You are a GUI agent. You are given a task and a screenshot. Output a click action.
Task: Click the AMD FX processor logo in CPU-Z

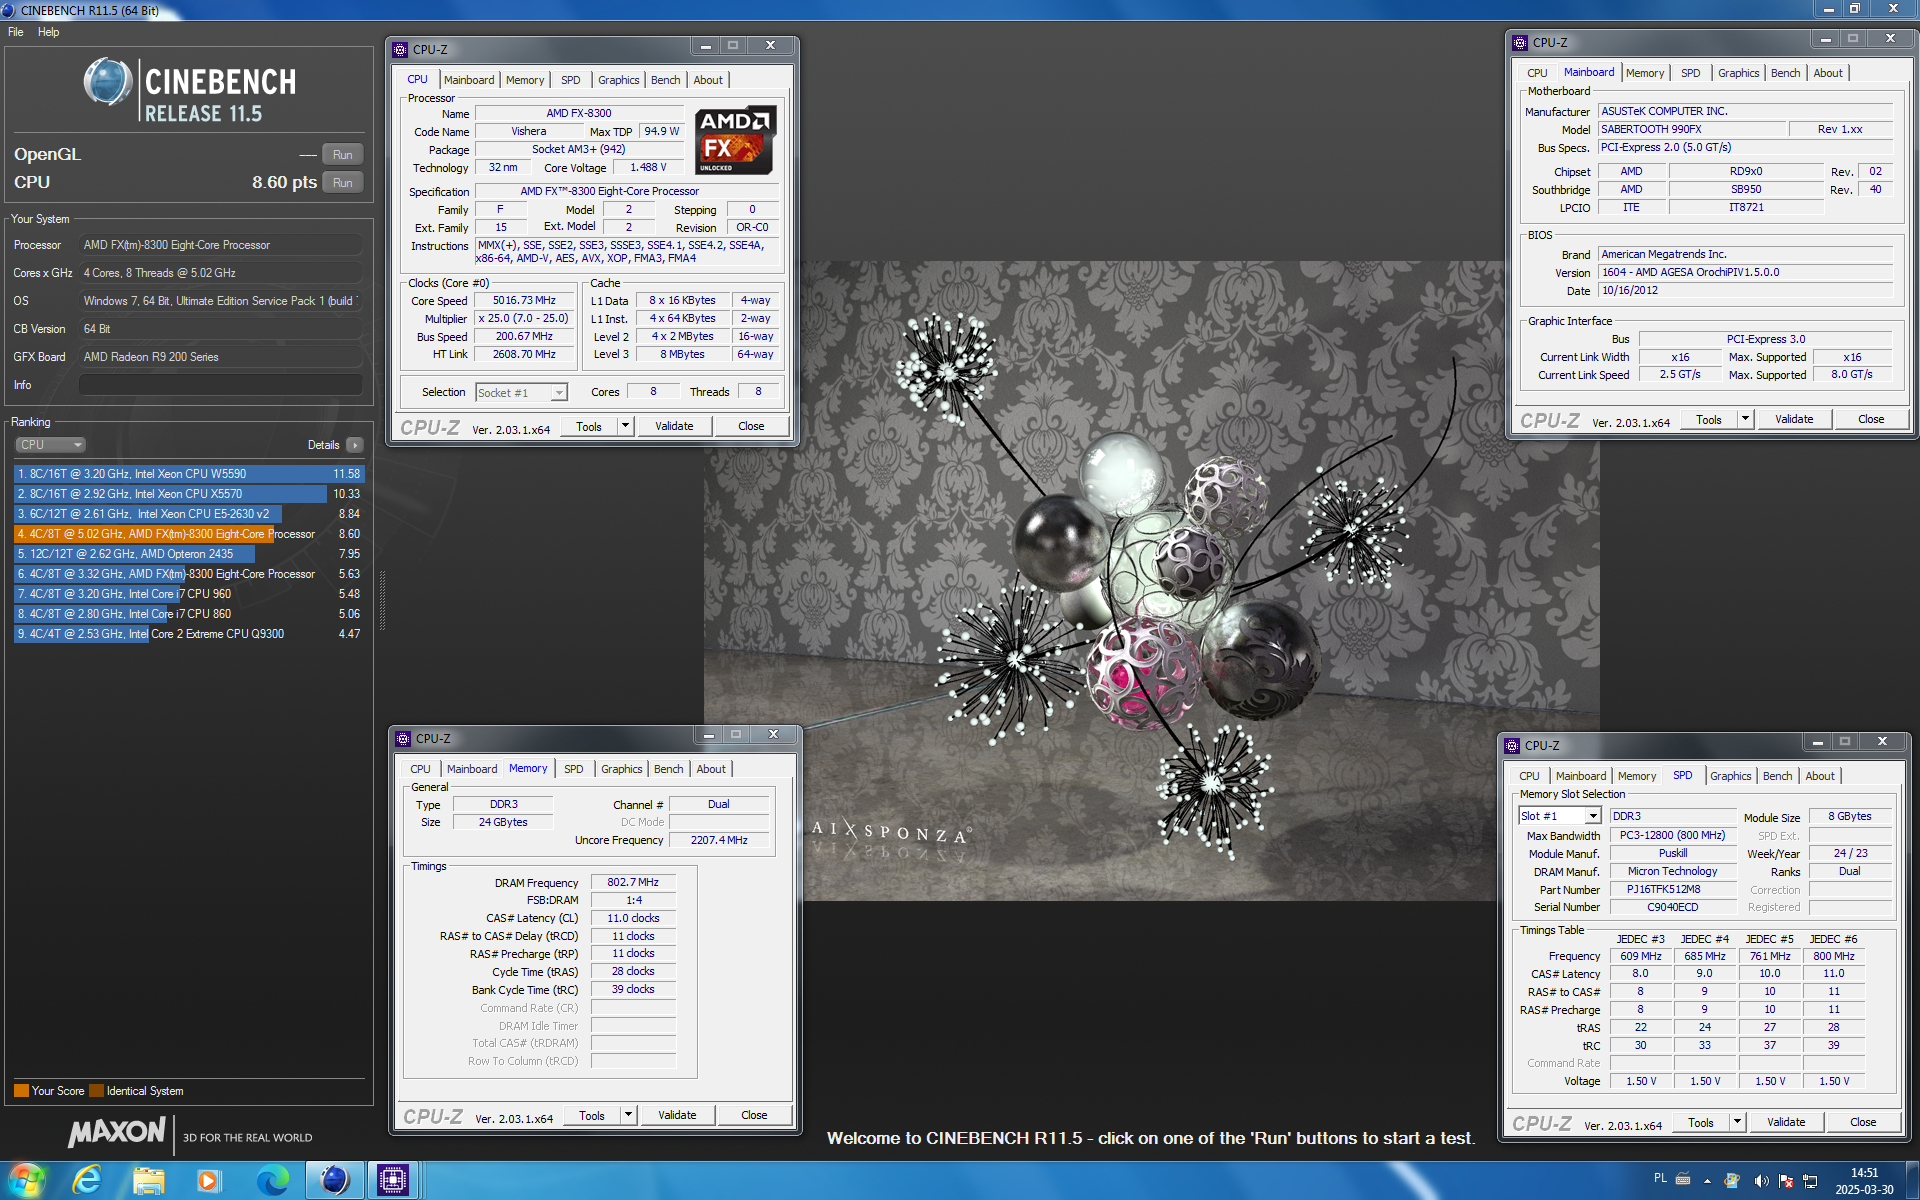[734, 140]
